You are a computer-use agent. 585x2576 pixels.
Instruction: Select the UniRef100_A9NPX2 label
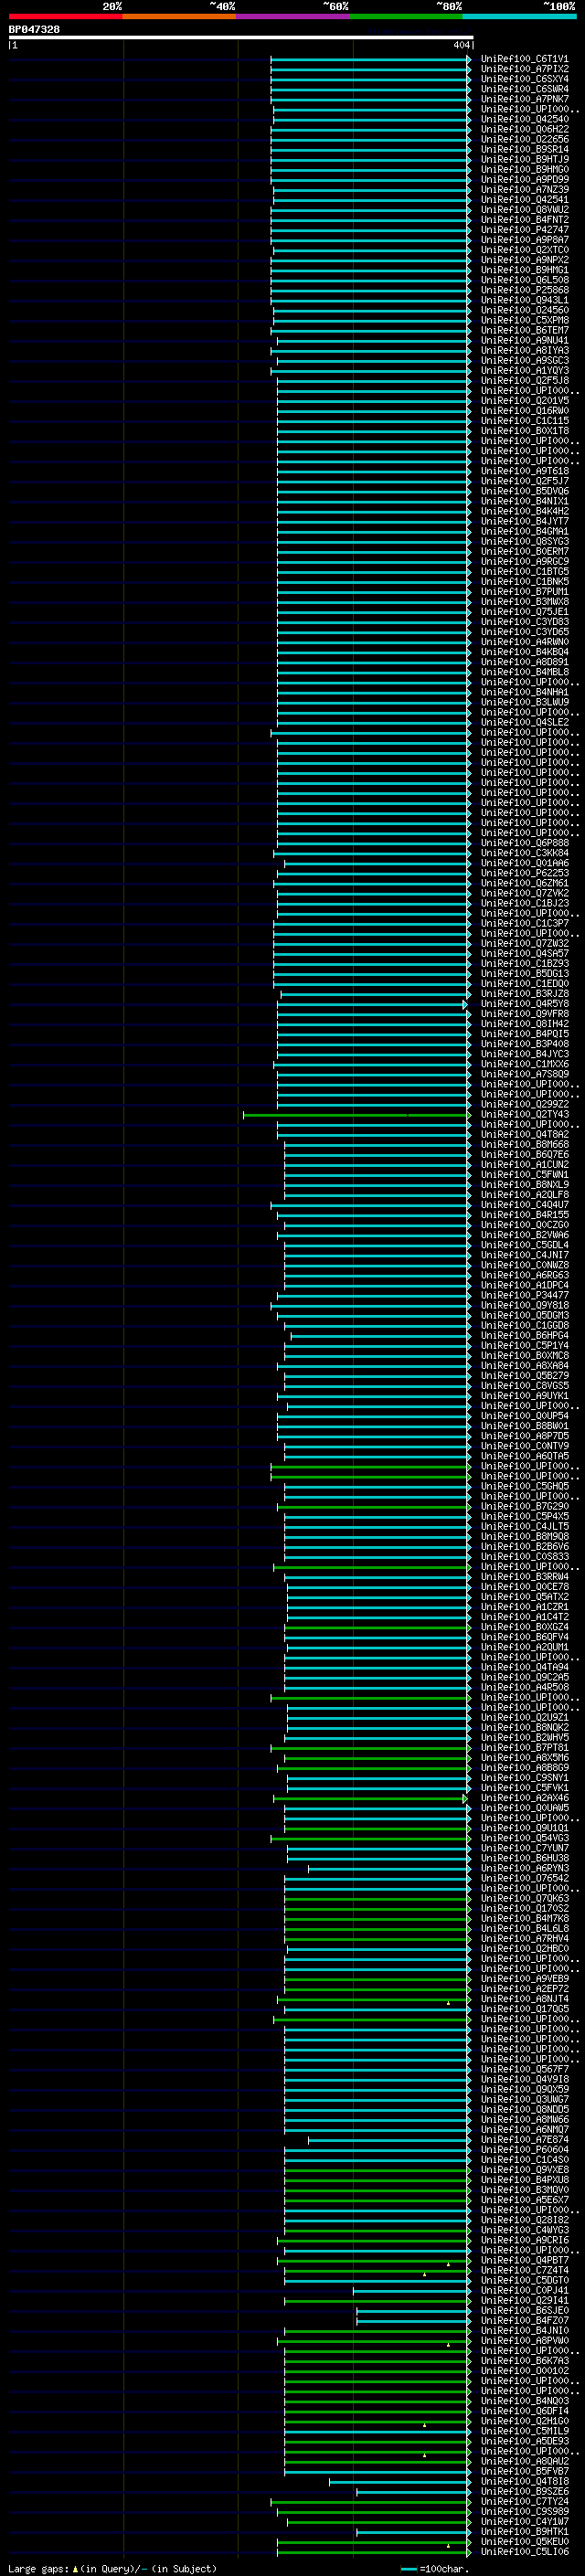(525, 260)
